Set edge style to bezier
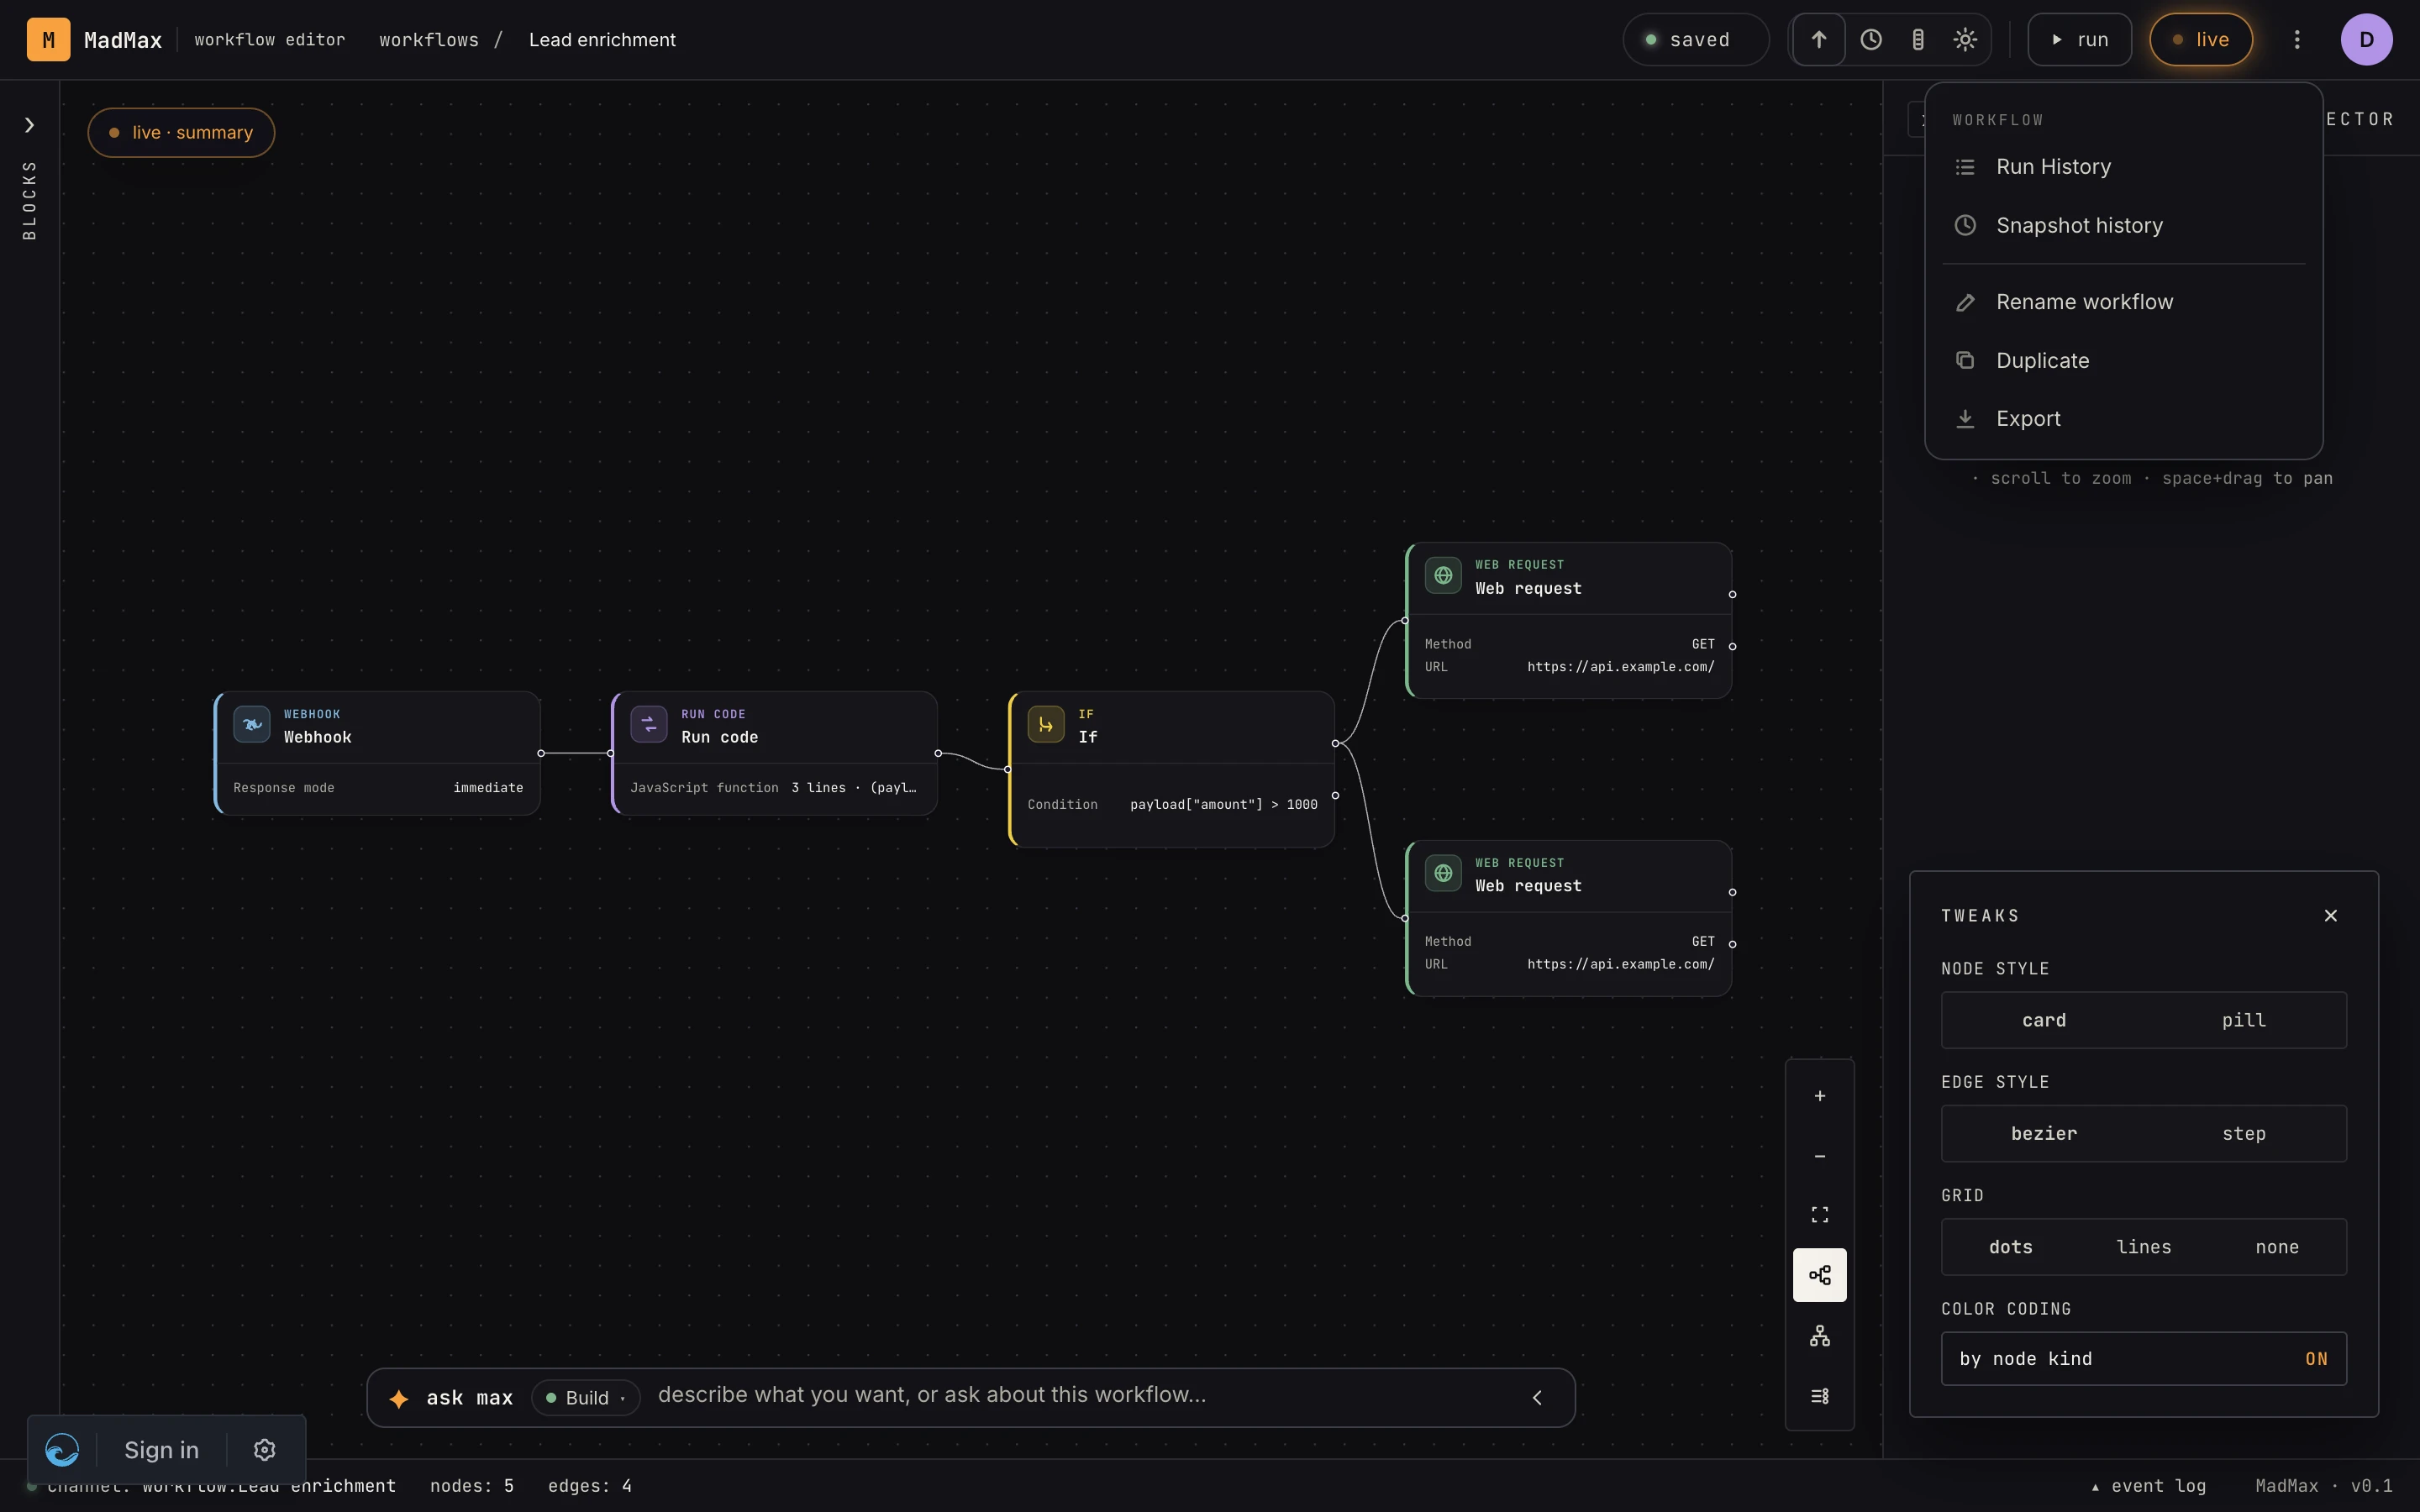 tap(2043, 1133)
